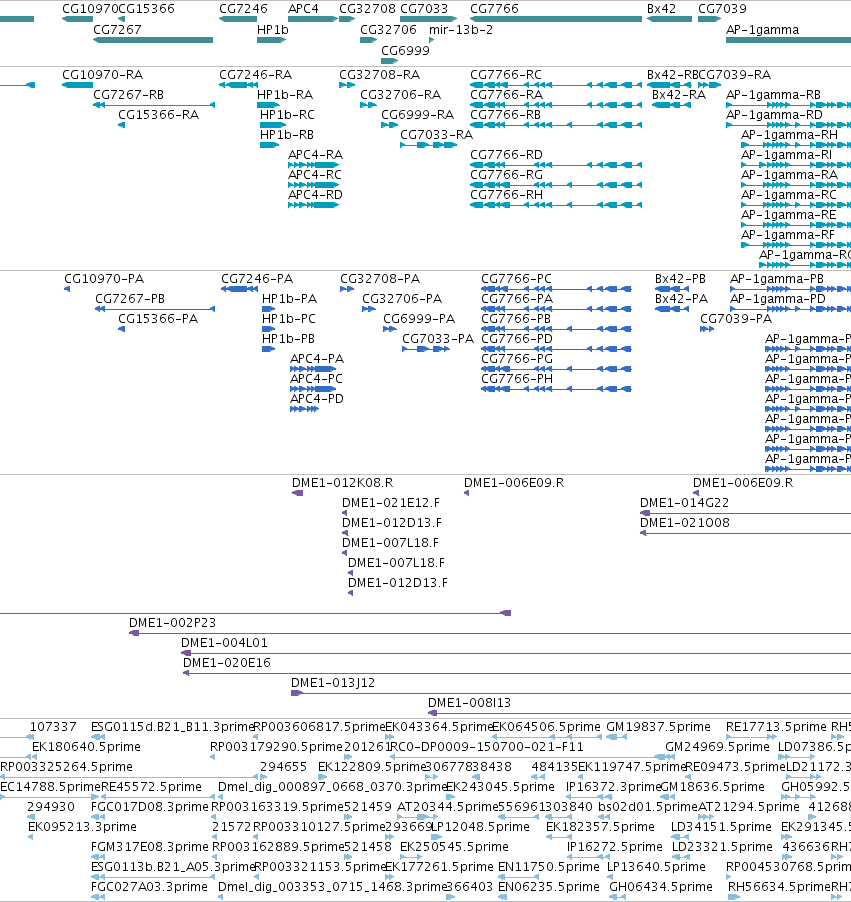Click the EK180640.5prime EST label
This screenshot has height=902, width=851.
tap(86, 747)
